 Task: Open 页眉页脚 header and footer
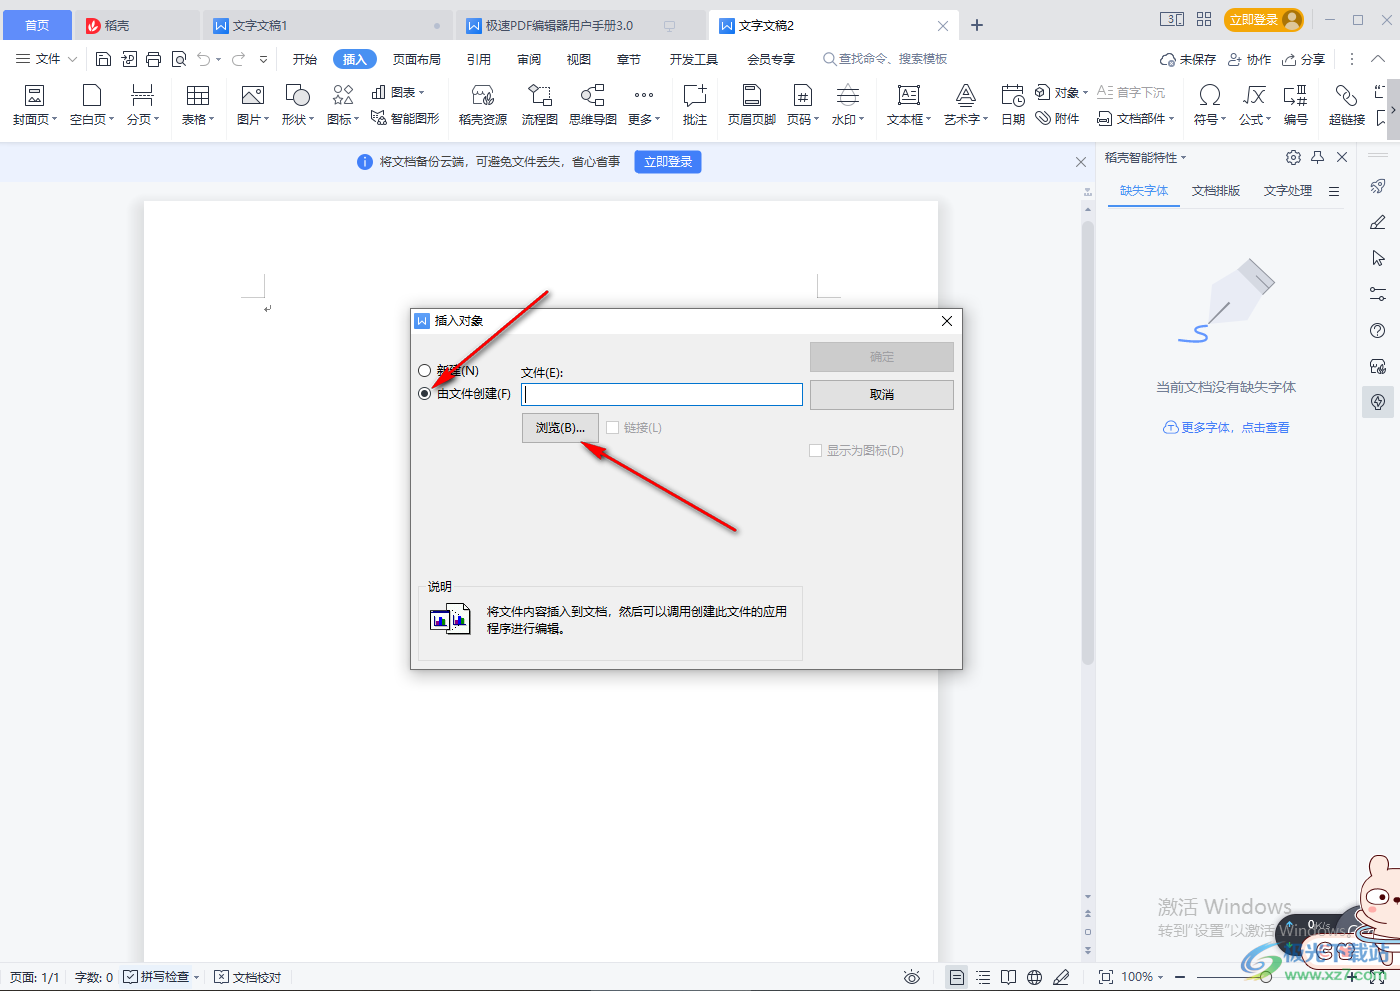(752, 105)
